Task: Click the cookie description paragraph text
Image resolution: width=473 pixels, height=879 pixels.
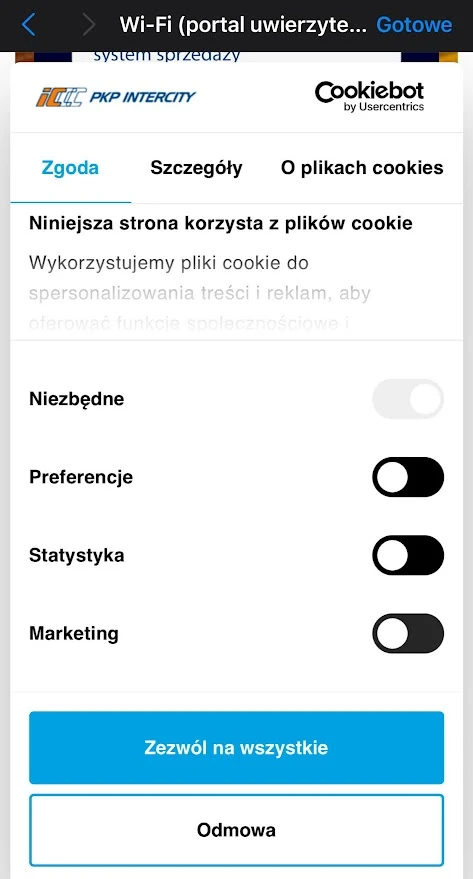Action: pyautogui.click(x=200, y=293)
